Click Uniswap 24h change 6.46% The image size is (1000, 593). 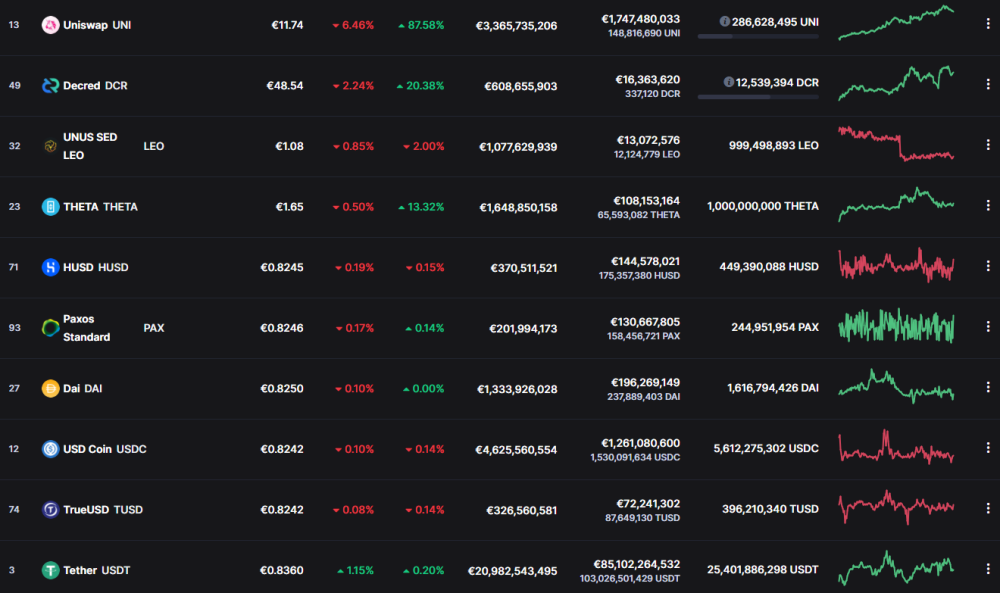[x=353, y=25]
